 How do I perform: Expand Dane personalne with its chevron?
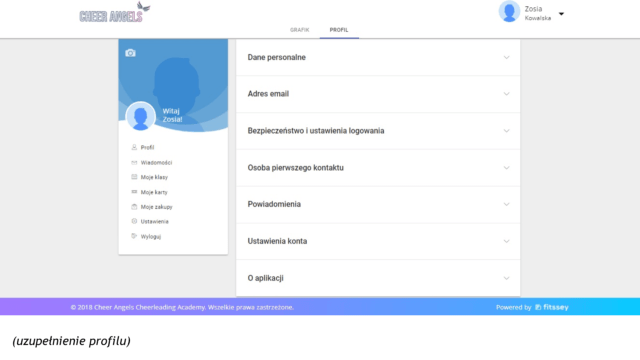pos(506,58)
